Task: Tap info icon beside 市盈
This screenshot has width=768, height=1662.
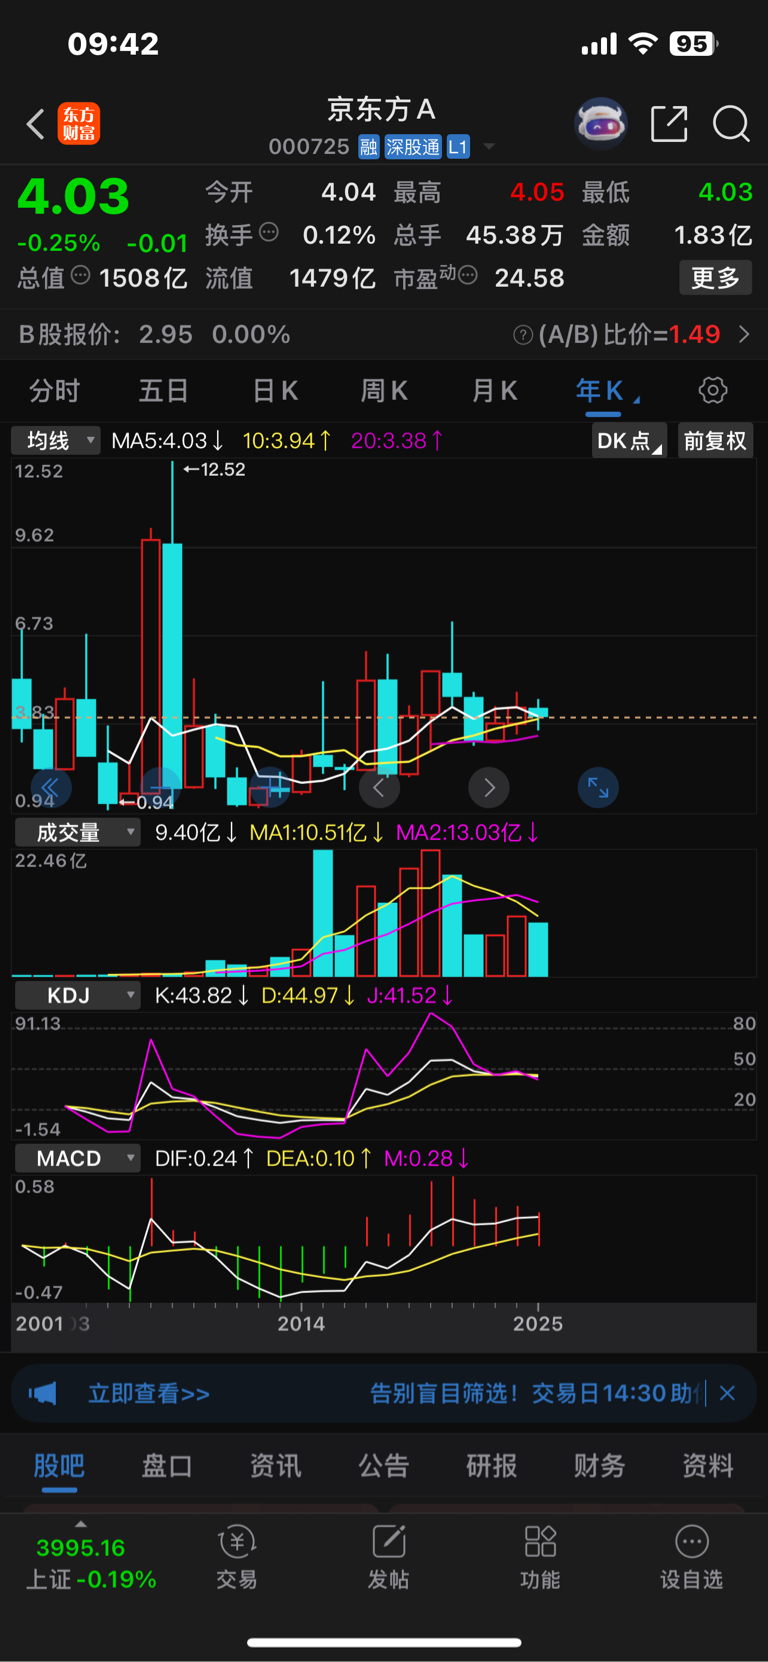Action: point(467,275)
